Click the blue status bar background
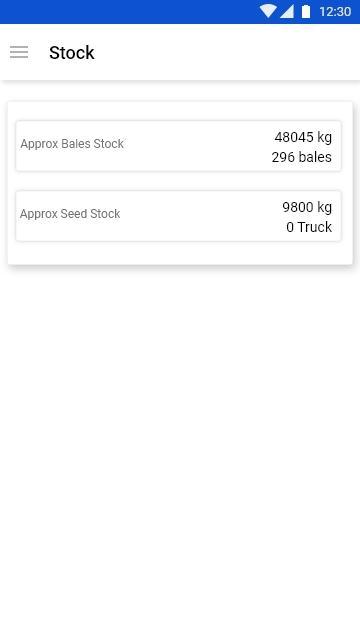Screen dimensions: 360x642 tap(123, 11)
